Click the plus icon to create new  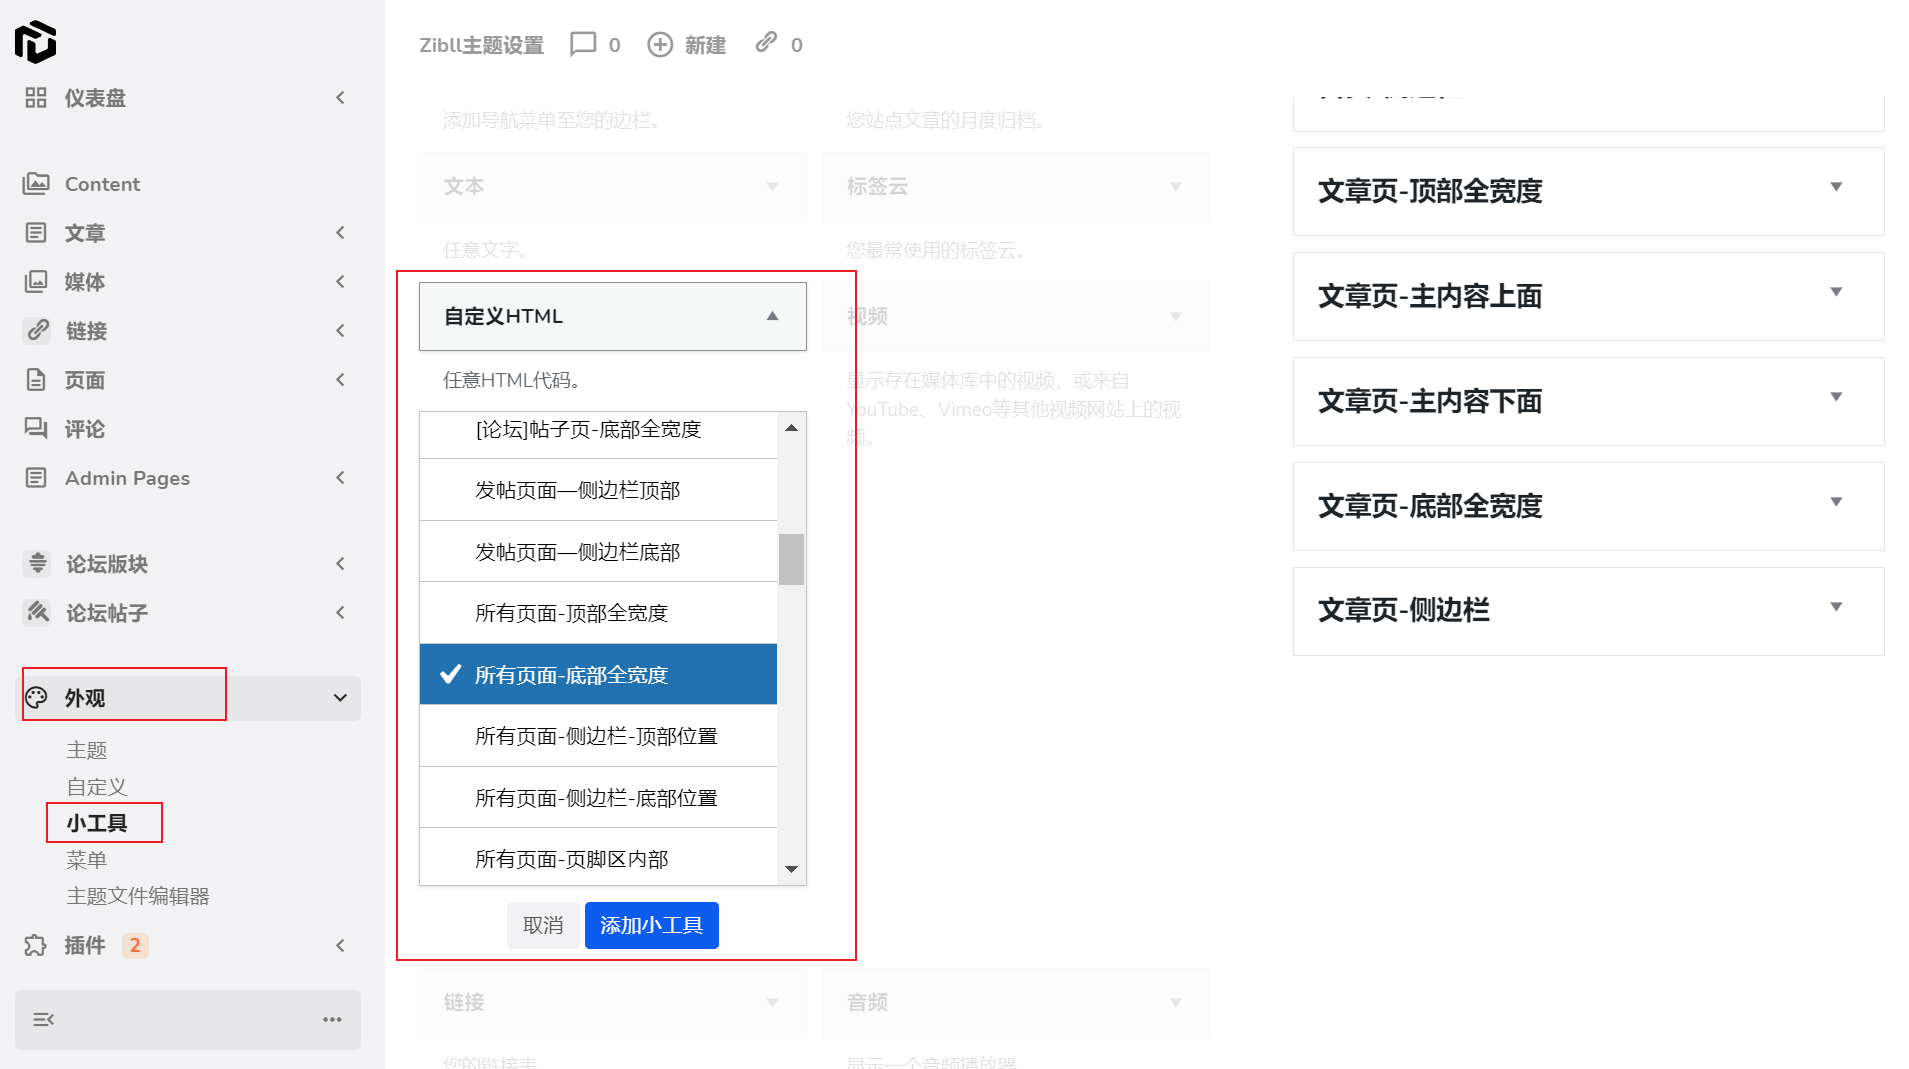pos(660,45)
